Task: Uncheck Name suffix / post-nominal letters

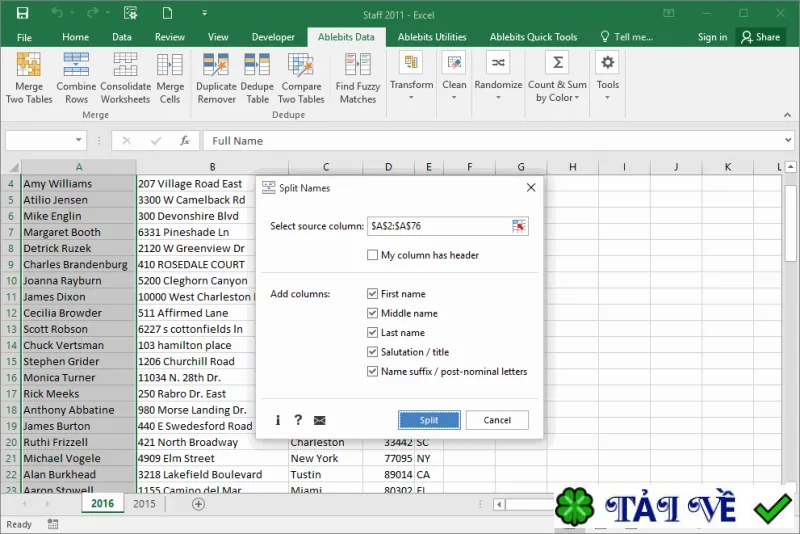Action: tap(372, 371)
